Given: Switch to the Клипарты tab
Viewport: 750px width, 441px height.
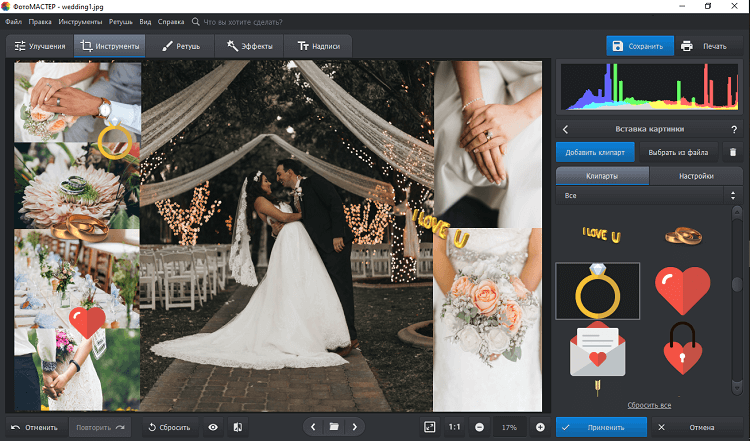Looking at the screenshot, I should 602,176.
